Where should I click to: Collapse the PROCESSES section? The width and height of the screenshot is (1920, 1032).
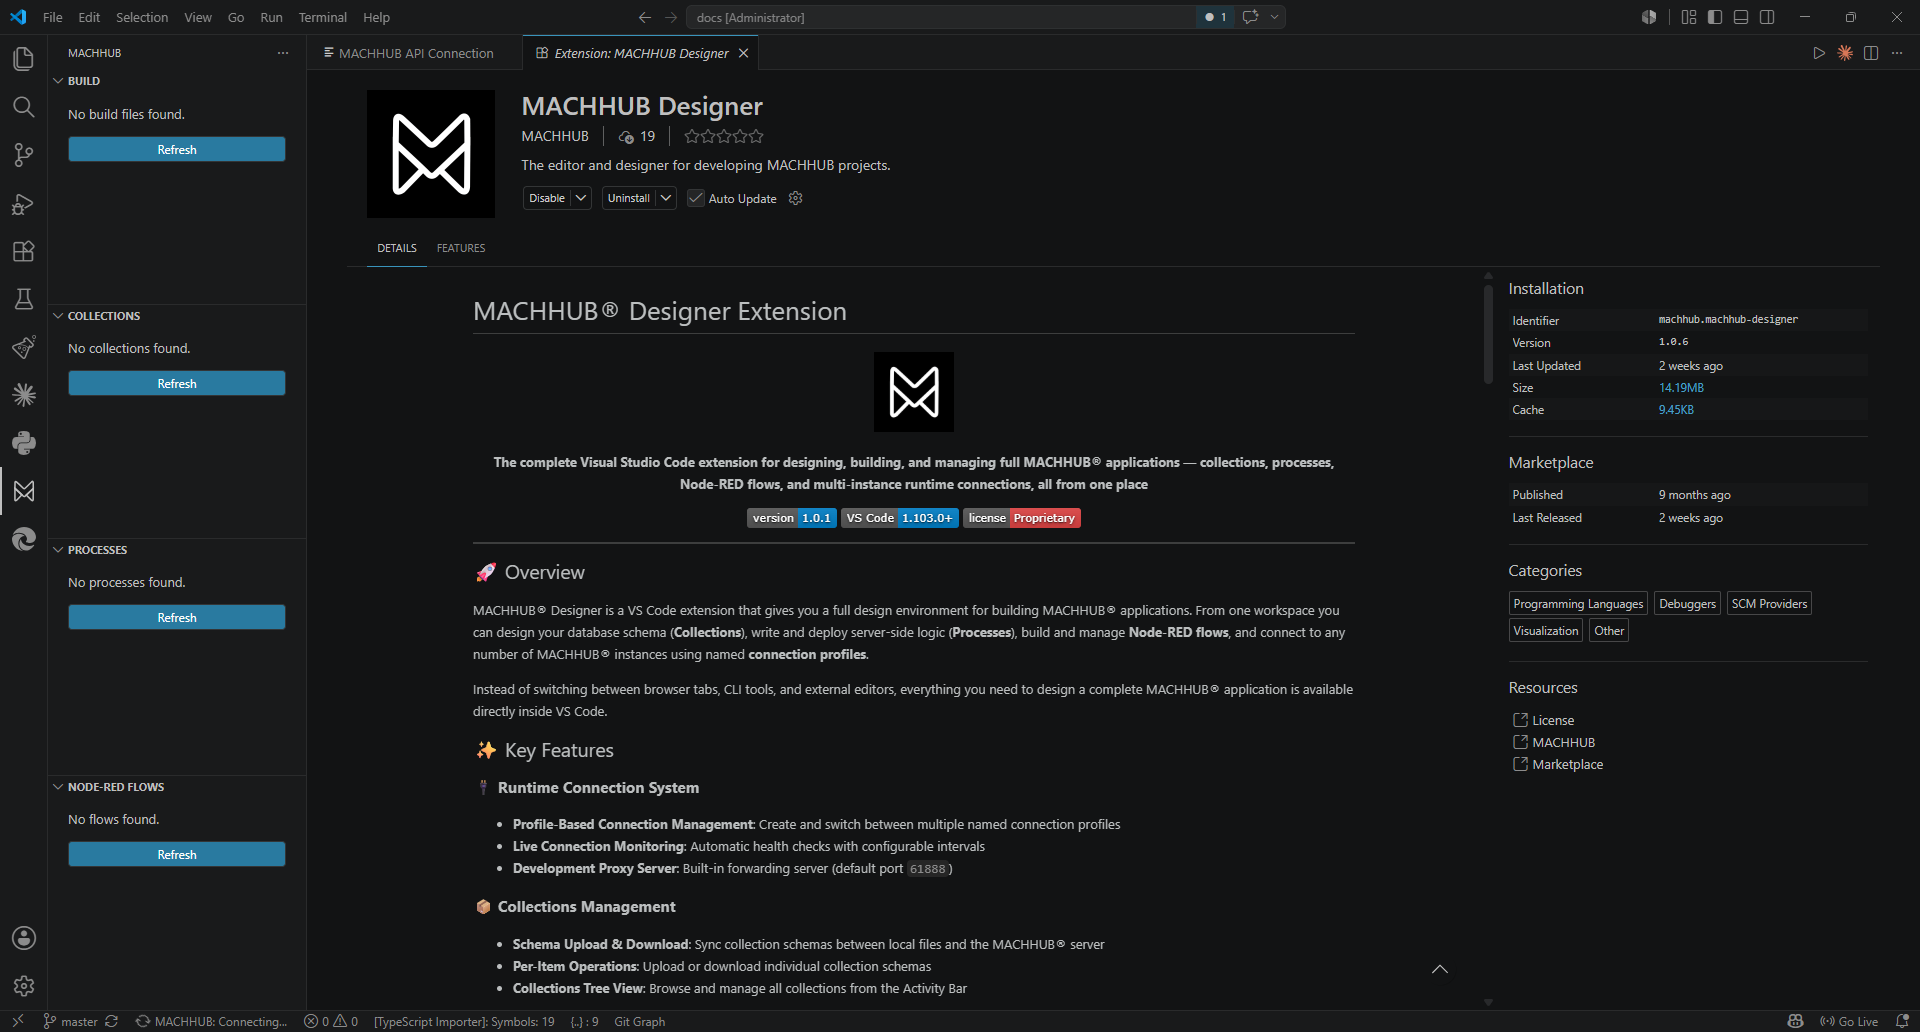click(x=58, y=550)
